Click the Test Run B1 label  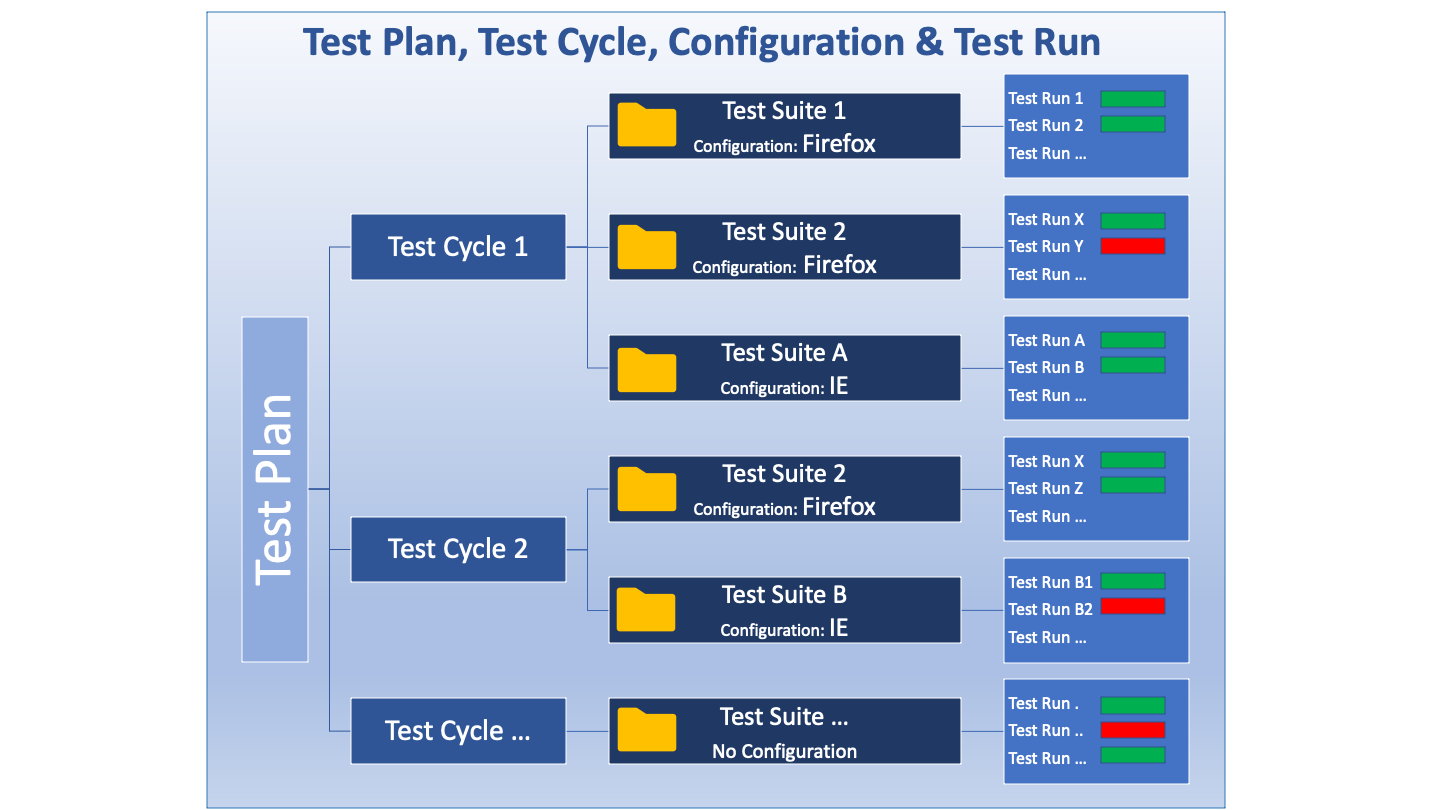(1050, 582)
